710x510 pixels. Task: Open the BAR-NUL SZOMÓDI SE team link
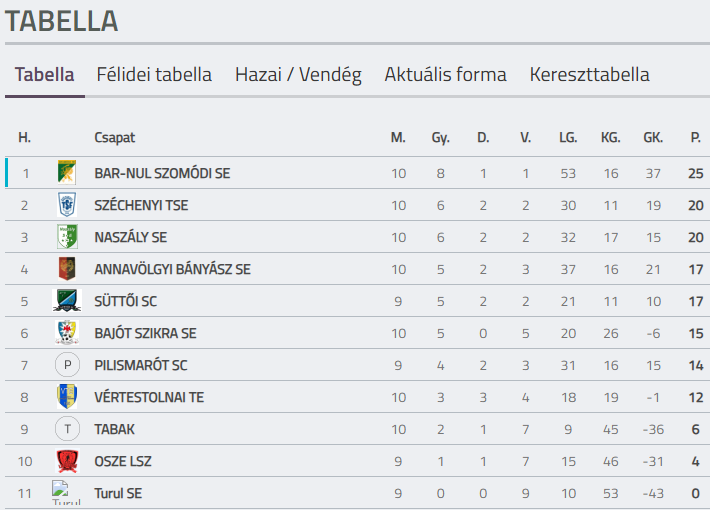(x=162, y=173)
